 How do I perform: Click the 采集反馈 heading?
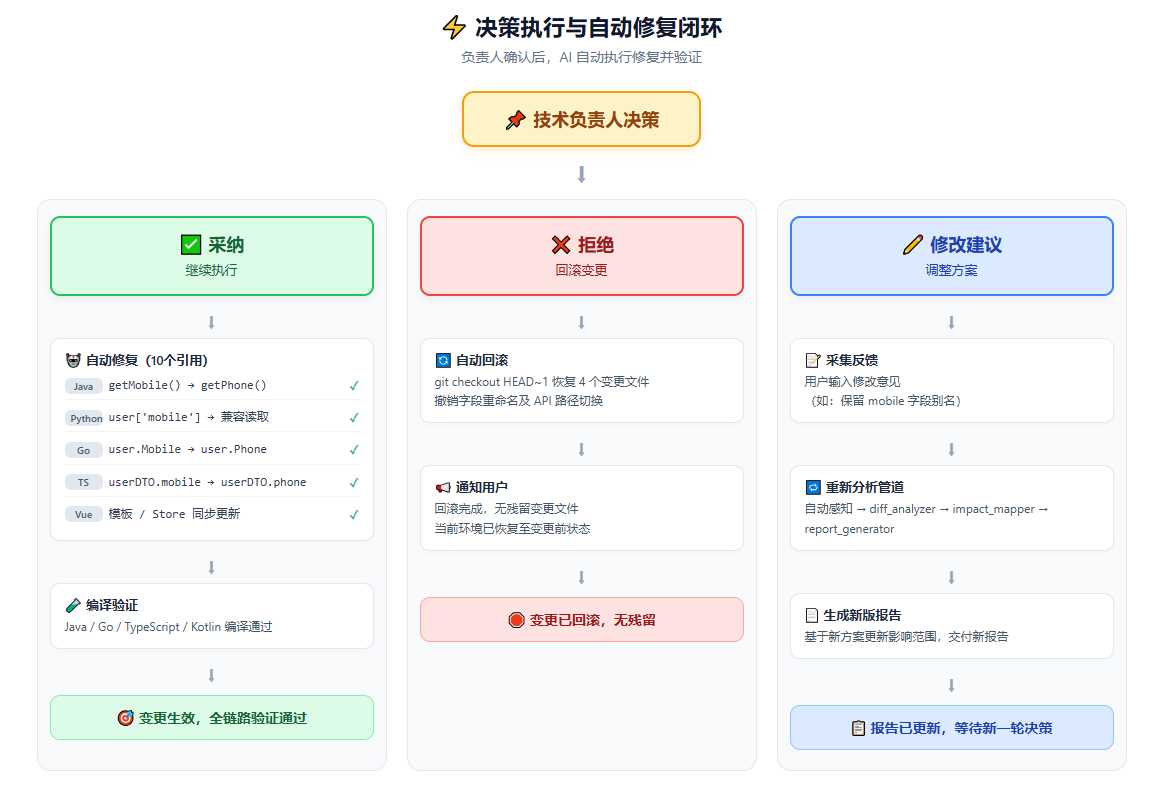pyautogui.click(x=852, y=360)
